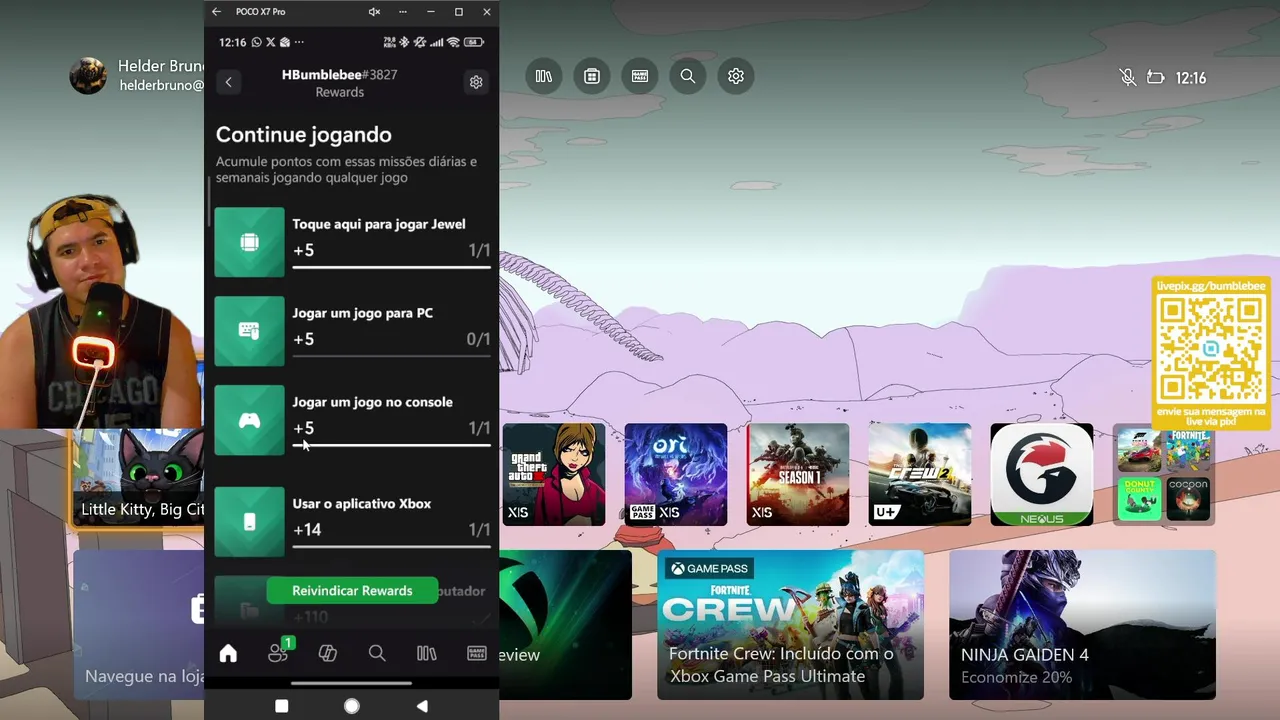1280x720 pixels.
Task: Select the GTA game tile on Xbox dashboard
Action: (554, 474)
